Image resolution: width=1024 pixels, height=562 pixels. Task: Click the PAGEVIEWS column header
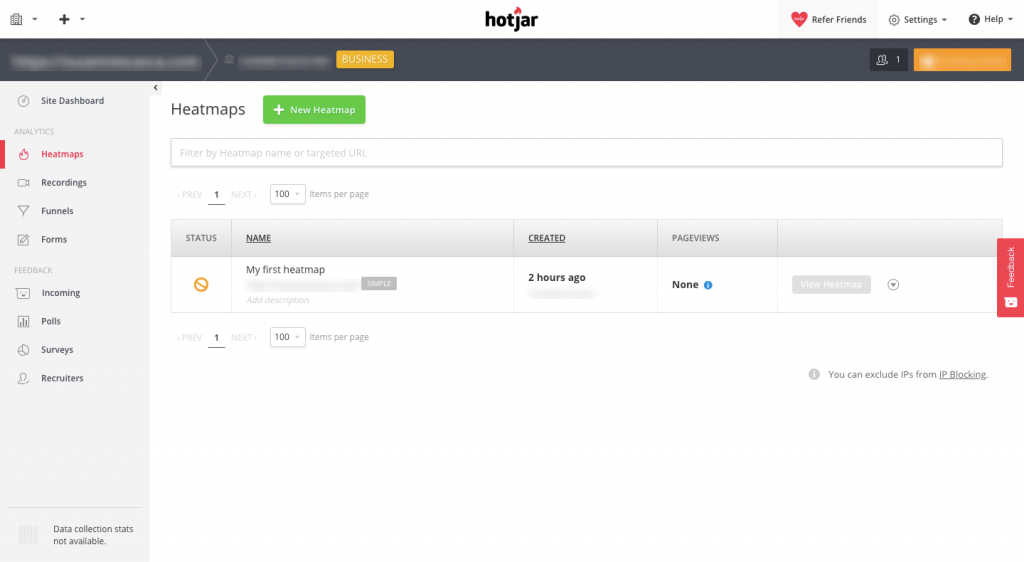(x=696, y=238)
